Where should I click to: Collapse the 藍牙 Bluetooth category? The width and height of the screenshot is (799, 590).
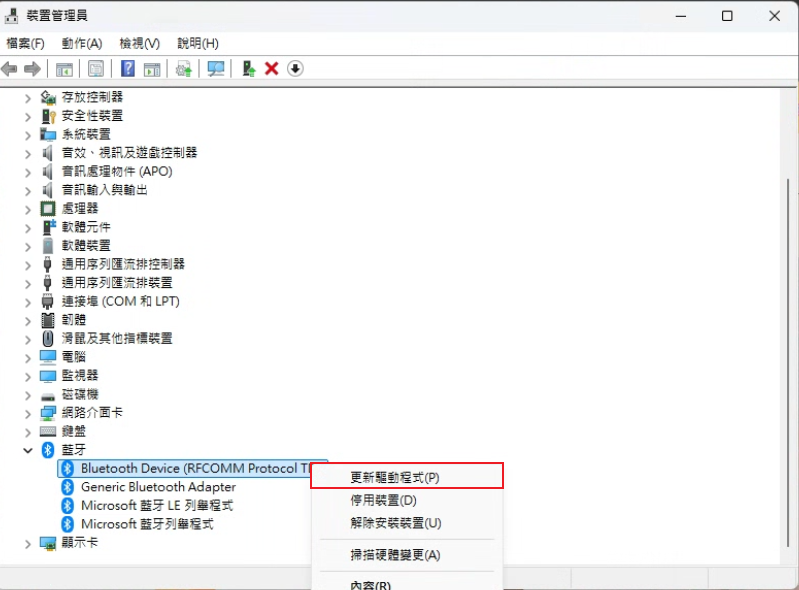coord(28,450)
